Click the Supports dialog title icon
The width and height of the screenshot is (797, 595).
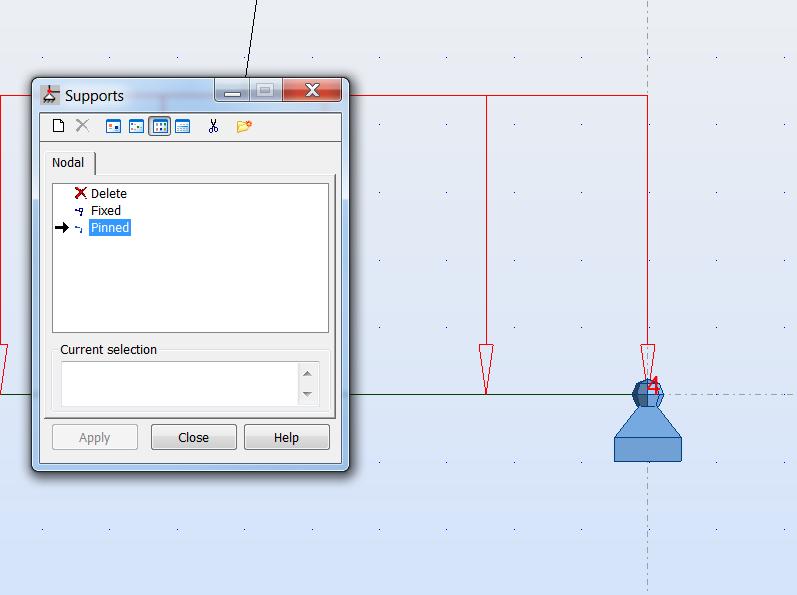coord(50,95)
